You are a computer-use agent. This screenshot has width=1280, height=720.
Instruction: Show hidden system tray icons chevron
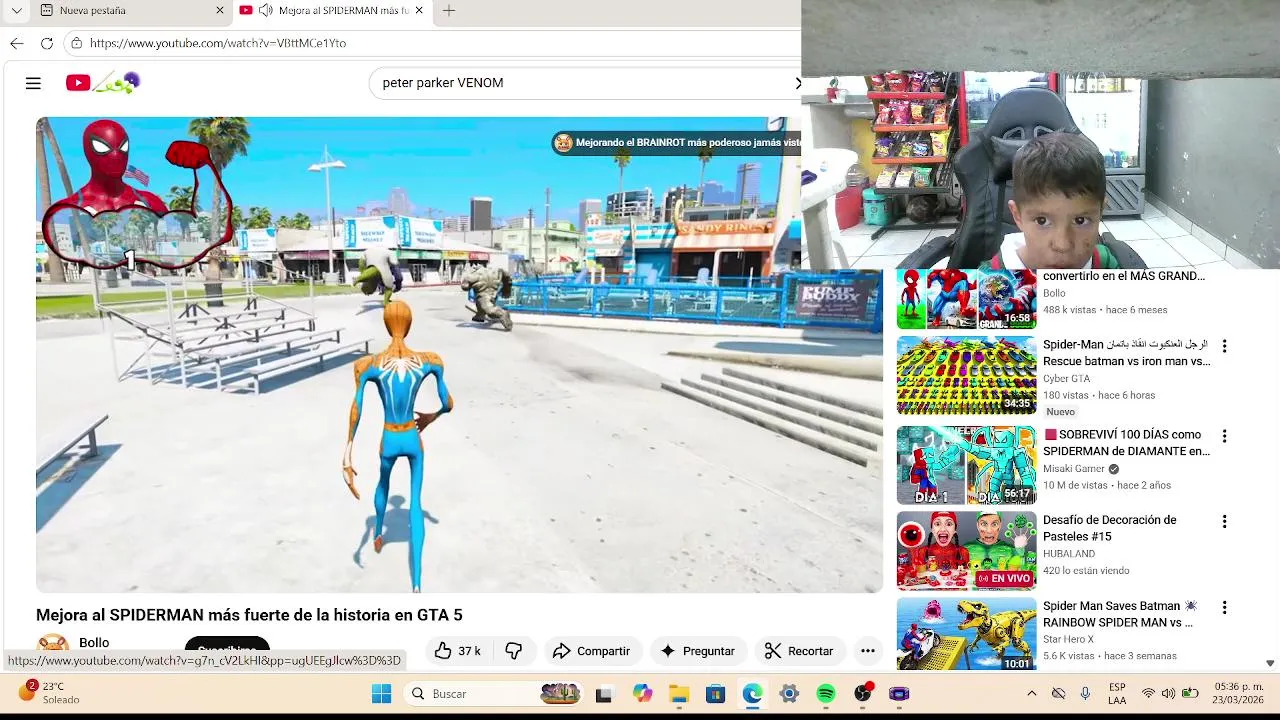[x=1032, y=694]
